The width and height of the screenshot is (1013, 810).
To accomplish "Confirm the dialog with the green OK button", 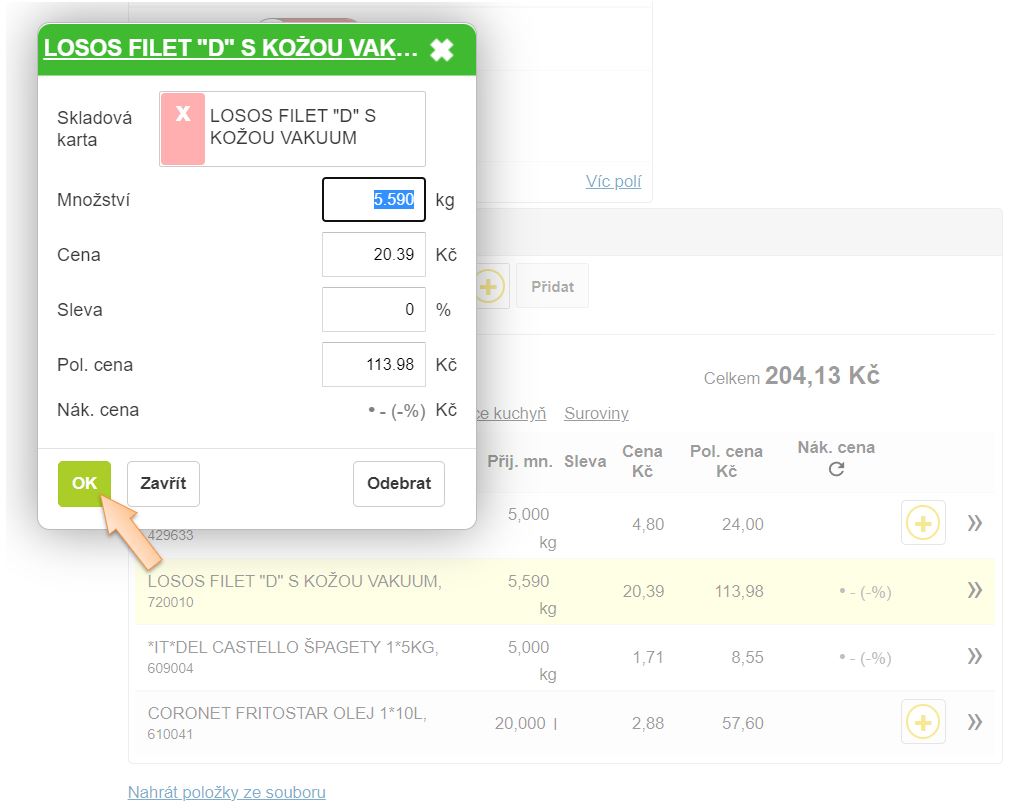I will tap(84, 484).
